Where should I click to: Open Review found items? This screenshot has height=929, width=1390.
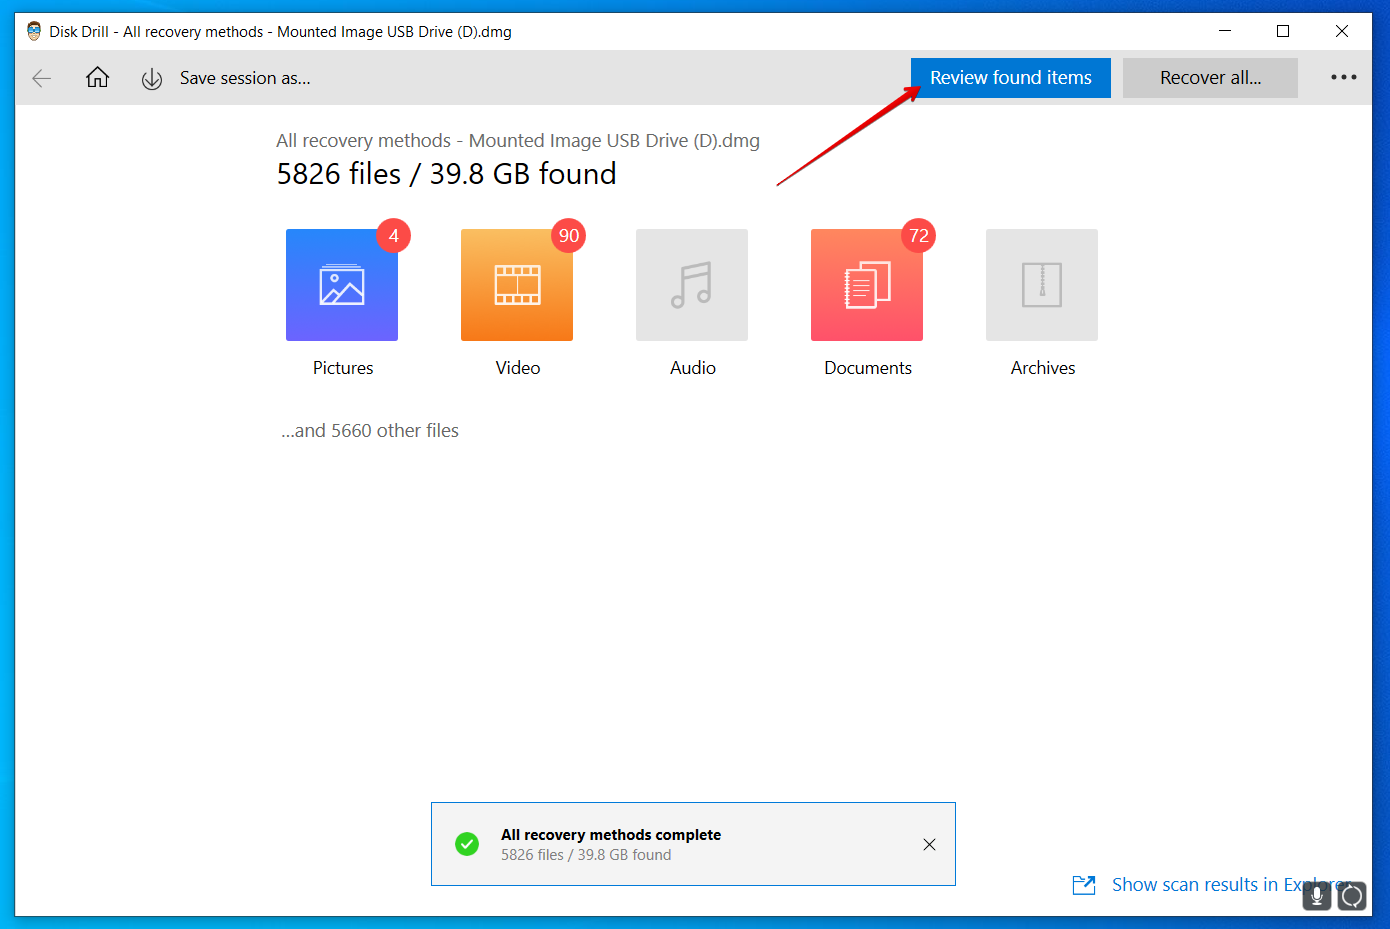point(1011,78)
